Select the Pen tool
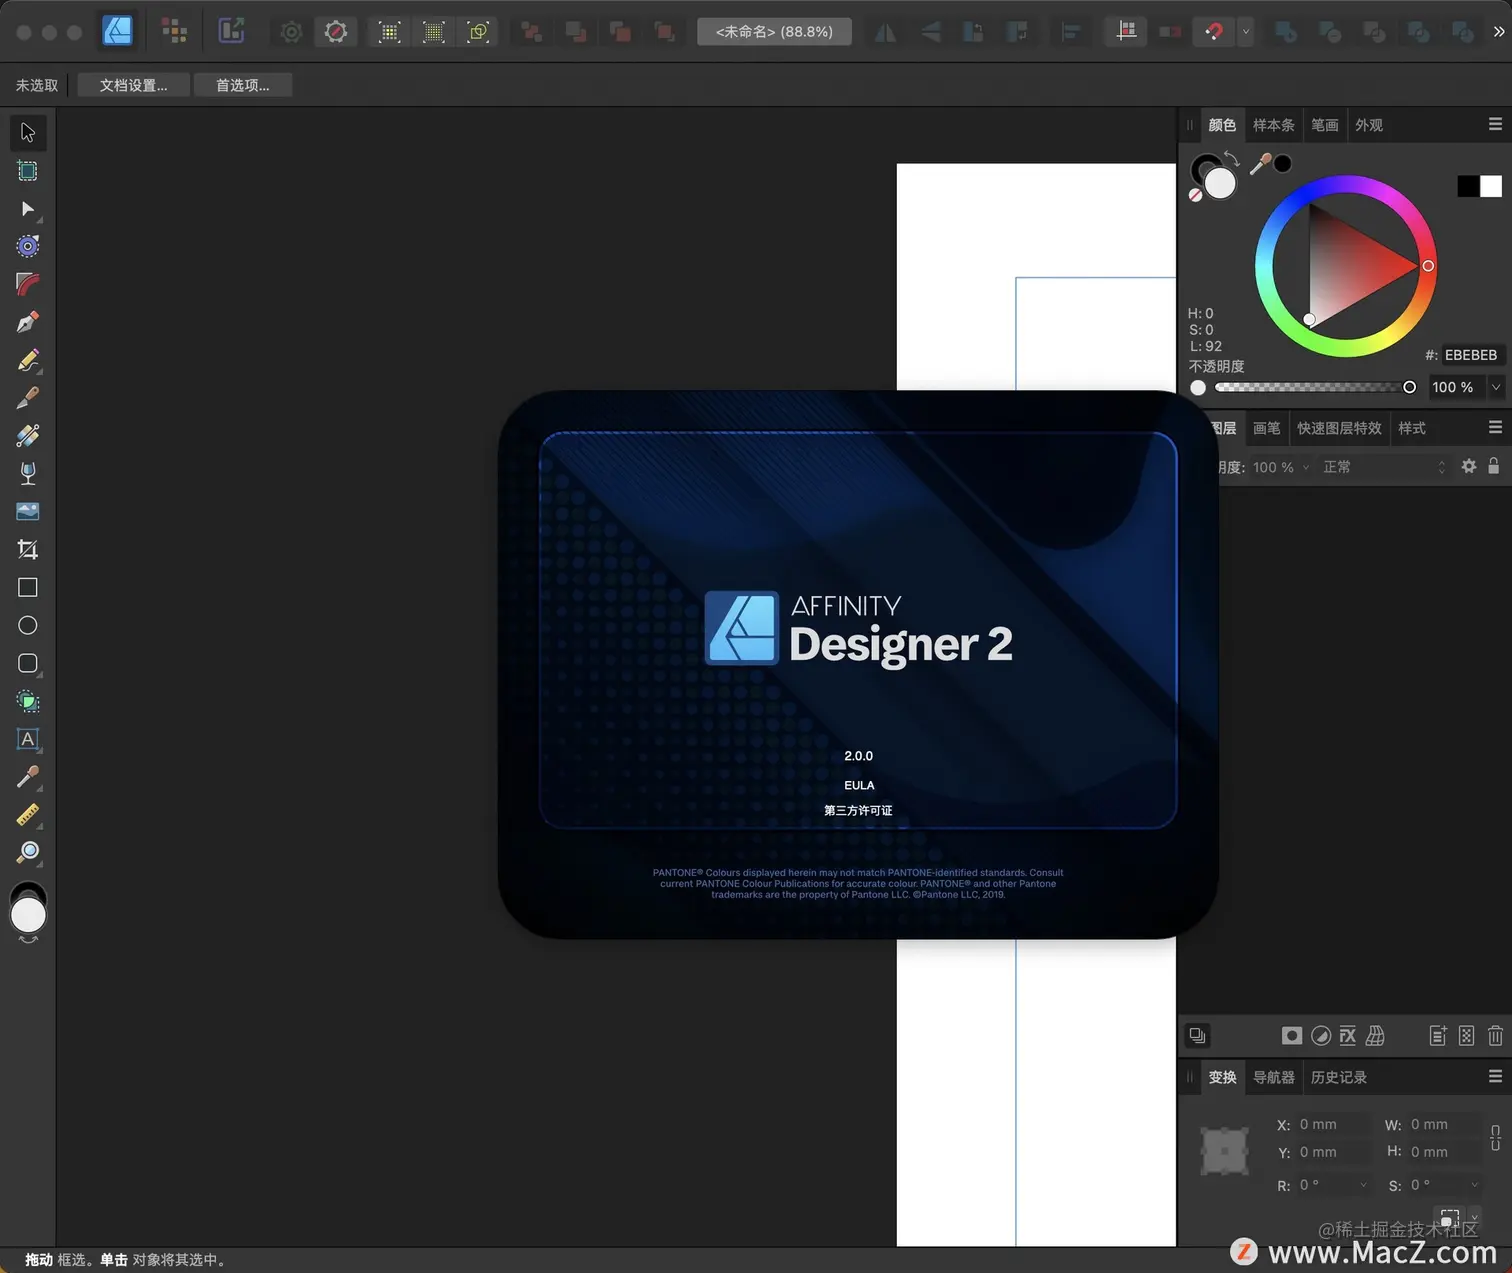Screen dimensions: 1512x1273 tap(28, 322)
